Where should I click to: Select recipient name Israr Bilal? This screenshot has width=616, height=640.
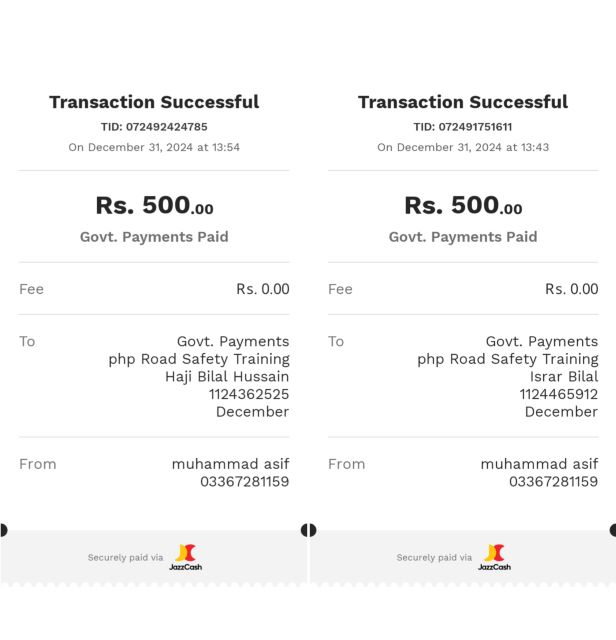coord(564,377)
